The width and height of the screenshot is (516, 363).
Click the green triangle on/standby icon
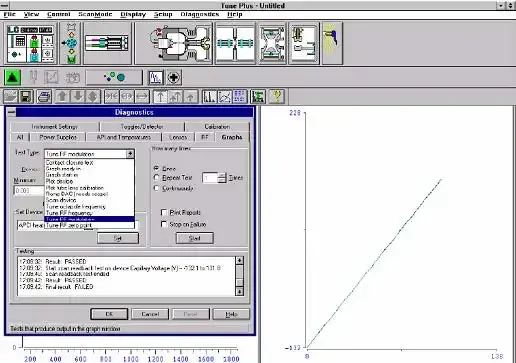pyautogui.click(x=13, y=77)
